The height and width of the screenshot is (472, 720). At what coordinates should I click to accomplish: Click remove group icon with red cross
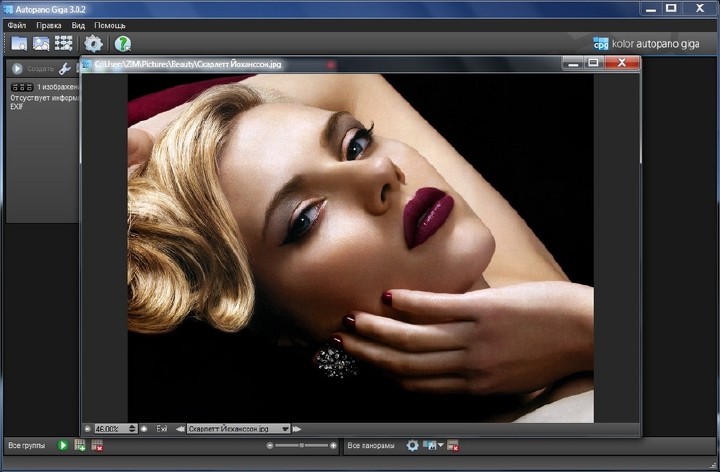(97, 445)
